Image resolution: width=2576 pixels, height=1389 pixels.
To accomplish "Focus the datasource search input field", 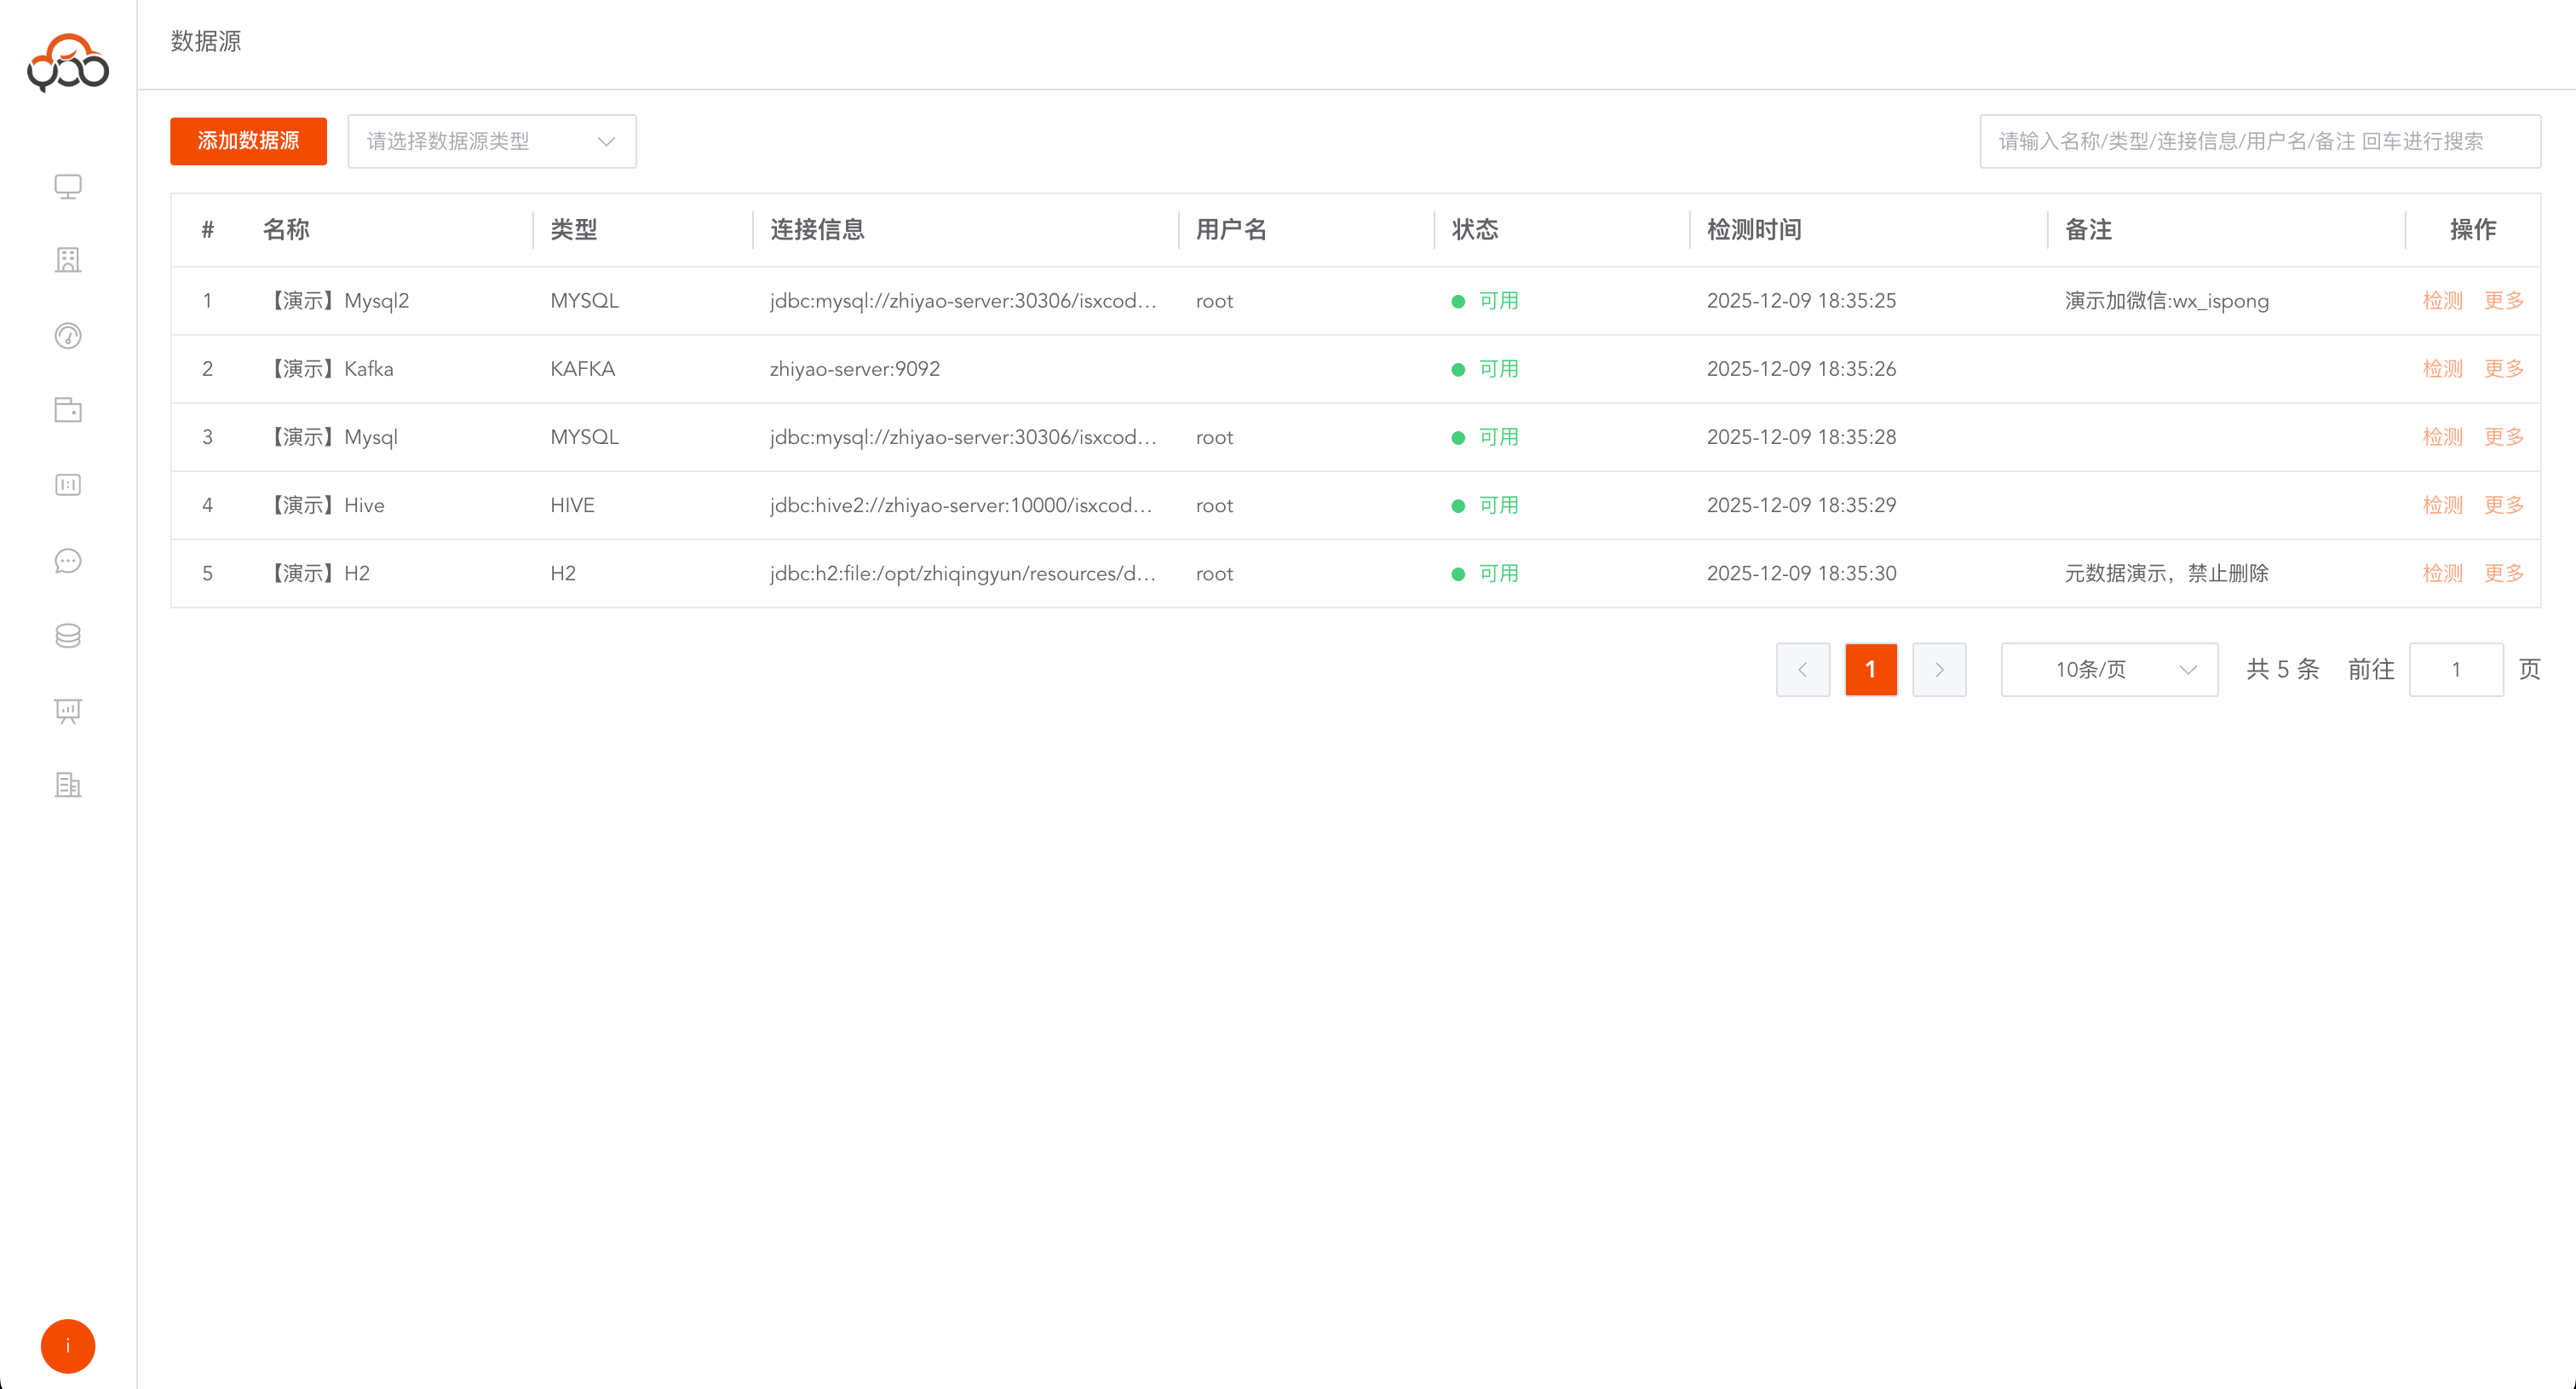I will click(x=2259, y=141).
